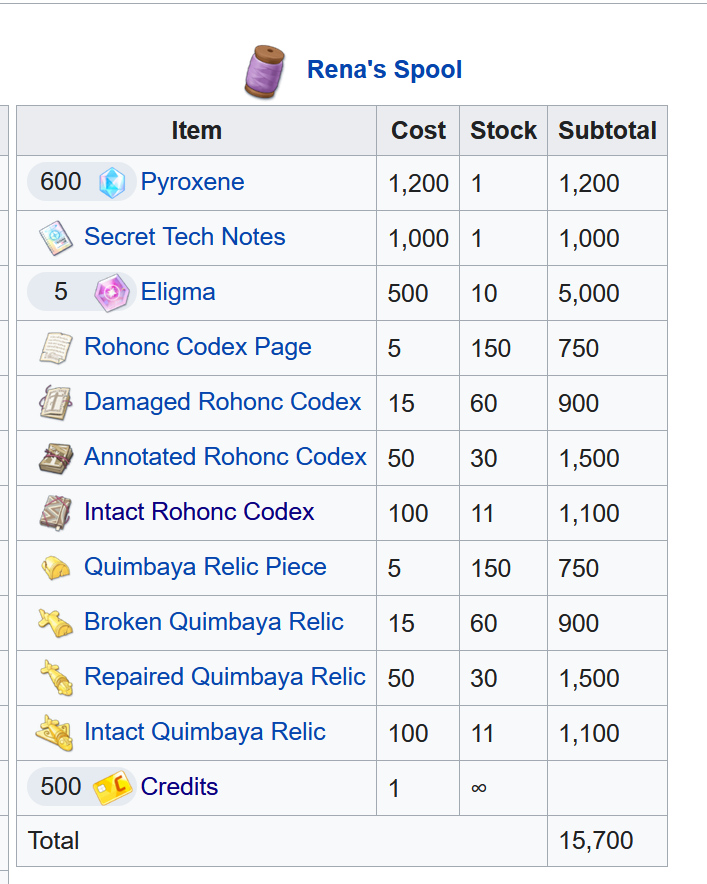707x884 pixels.
Task: Click the Secret Tech Notes icon
Action: click(56, 237)
